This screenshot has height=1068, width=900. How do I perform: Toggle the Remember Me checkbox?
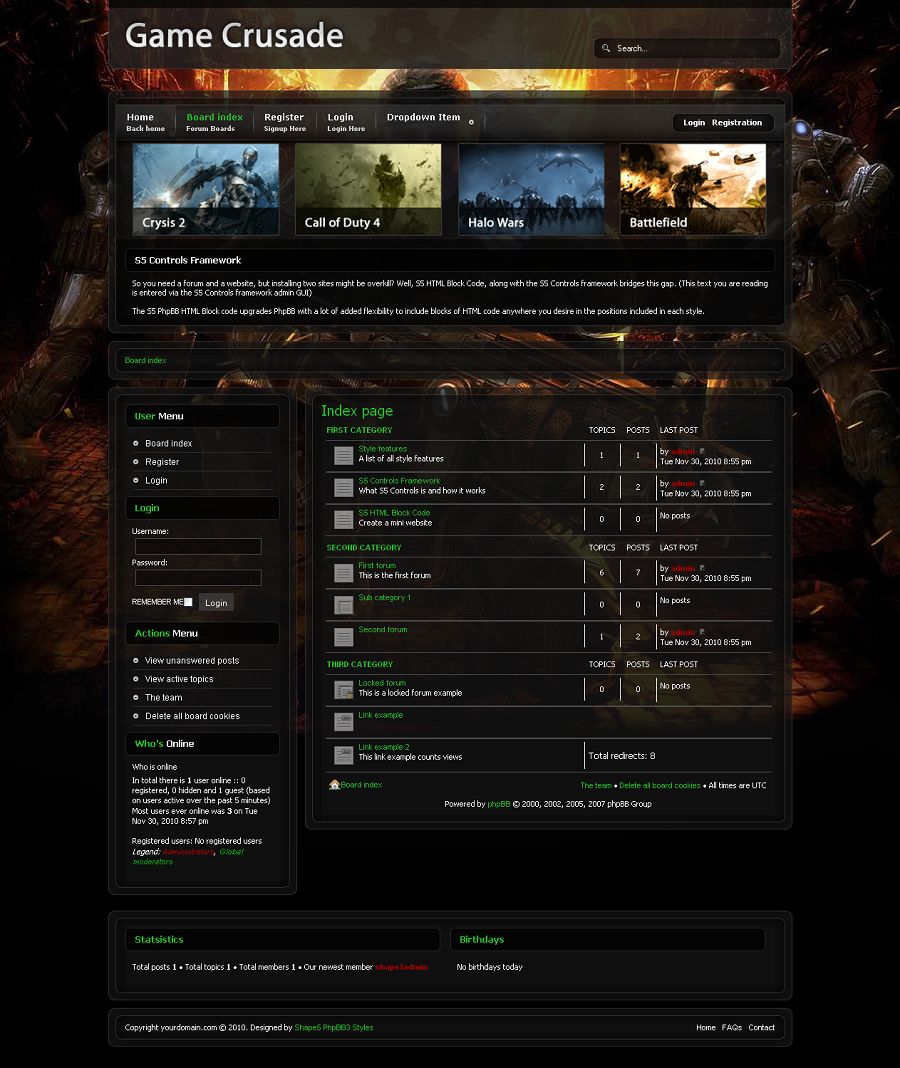(188, 602)
